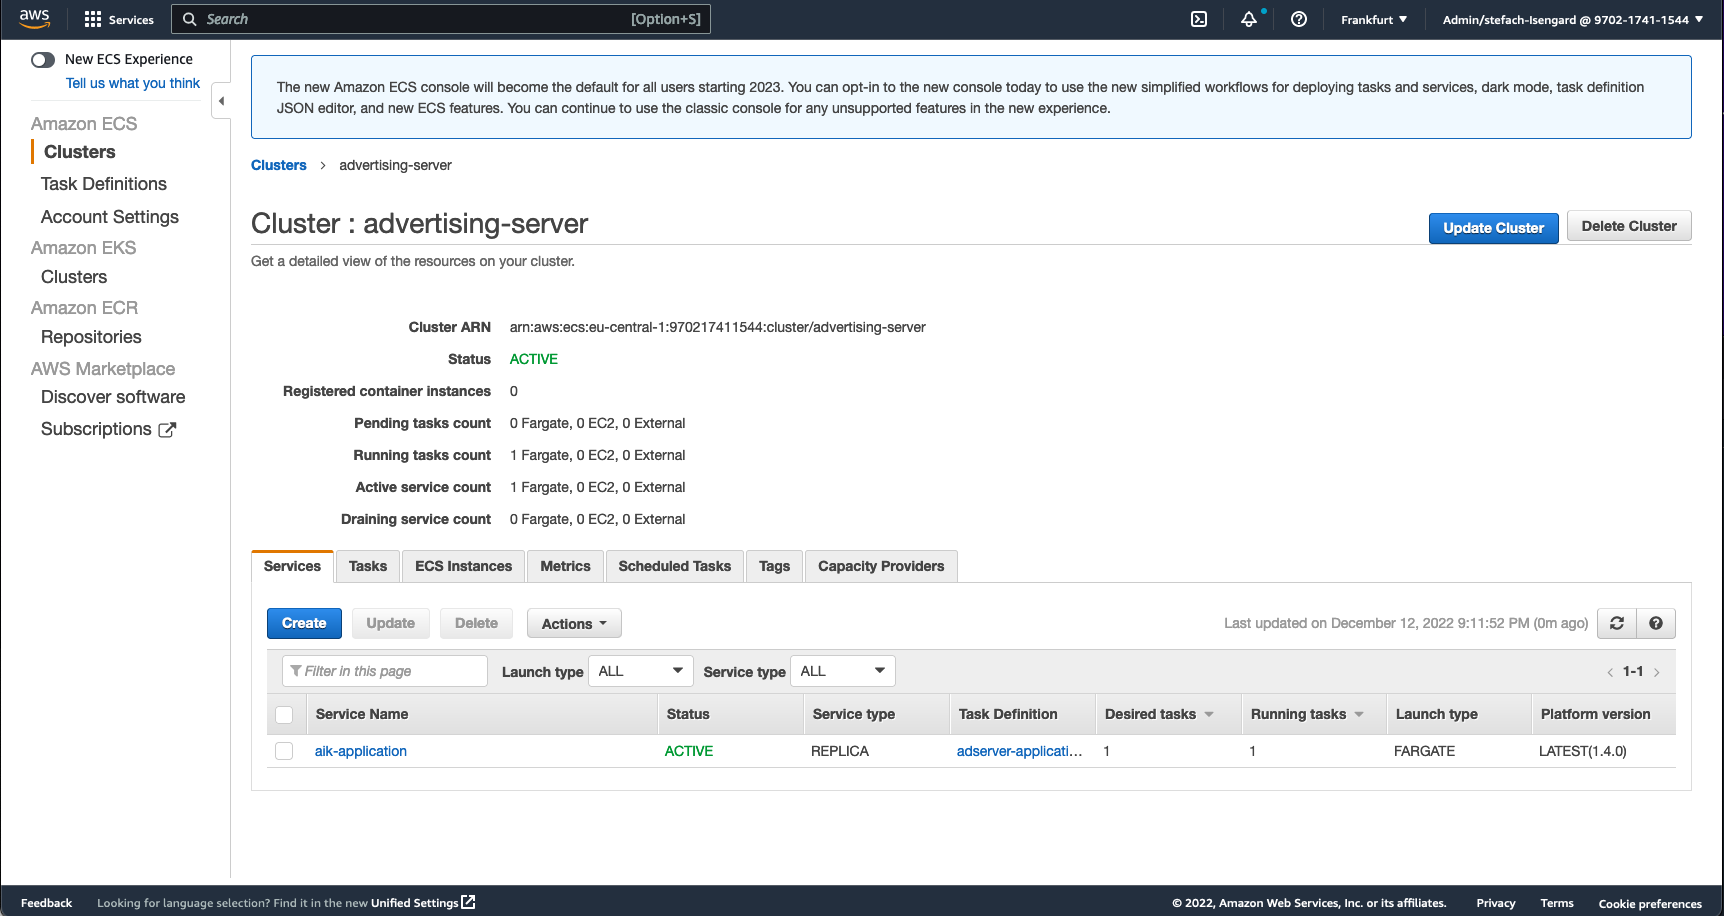The image size is (1724, 916).
Task: Open the notifications bell
Action: coord(1249,19)
